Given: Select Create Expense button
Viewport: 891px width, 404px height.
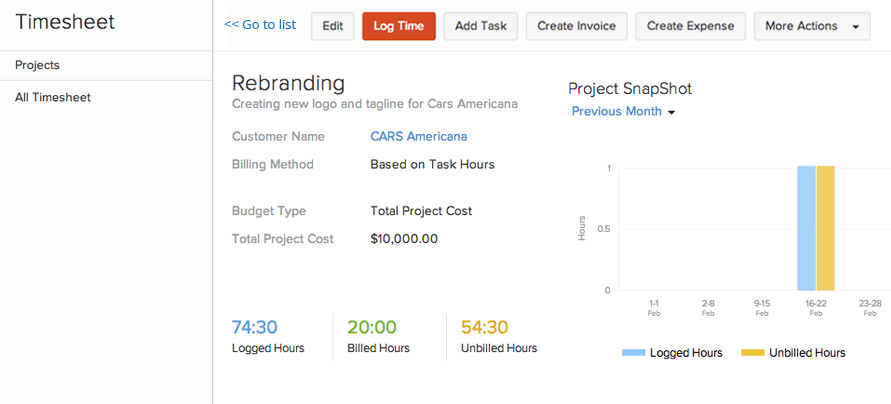Looking at the screenshot, I should coord(690,26).
